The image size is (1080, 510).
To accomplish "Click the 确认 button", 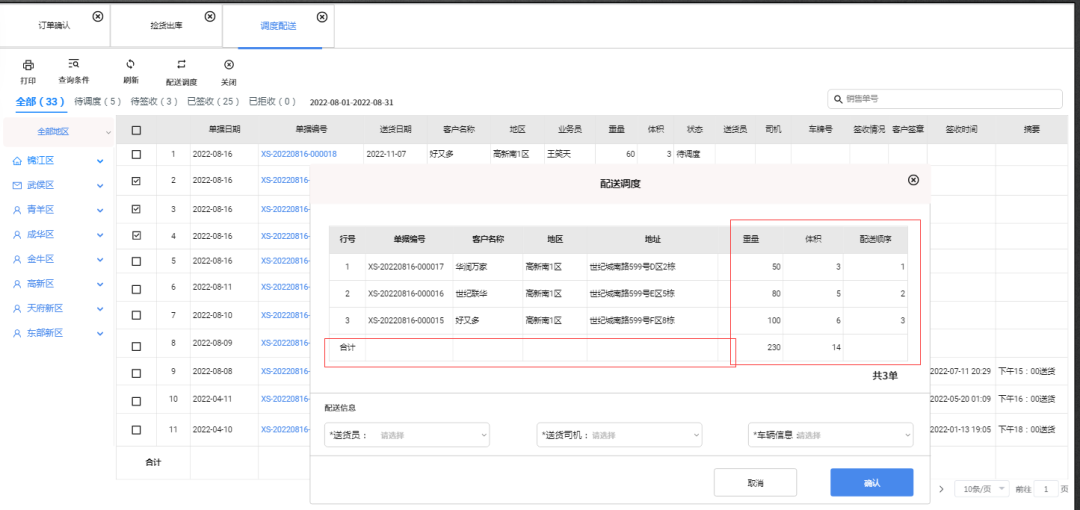I will 871,483.
